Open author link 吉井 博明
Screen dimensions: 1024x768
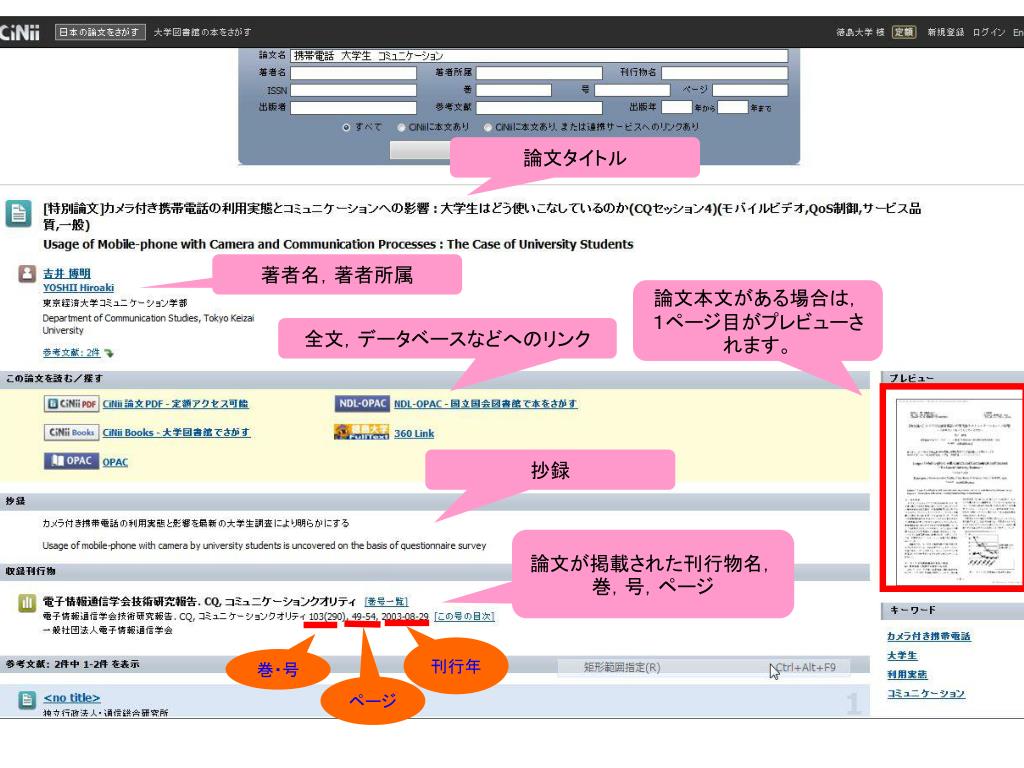pyautogui.click(x=67, y=274)
